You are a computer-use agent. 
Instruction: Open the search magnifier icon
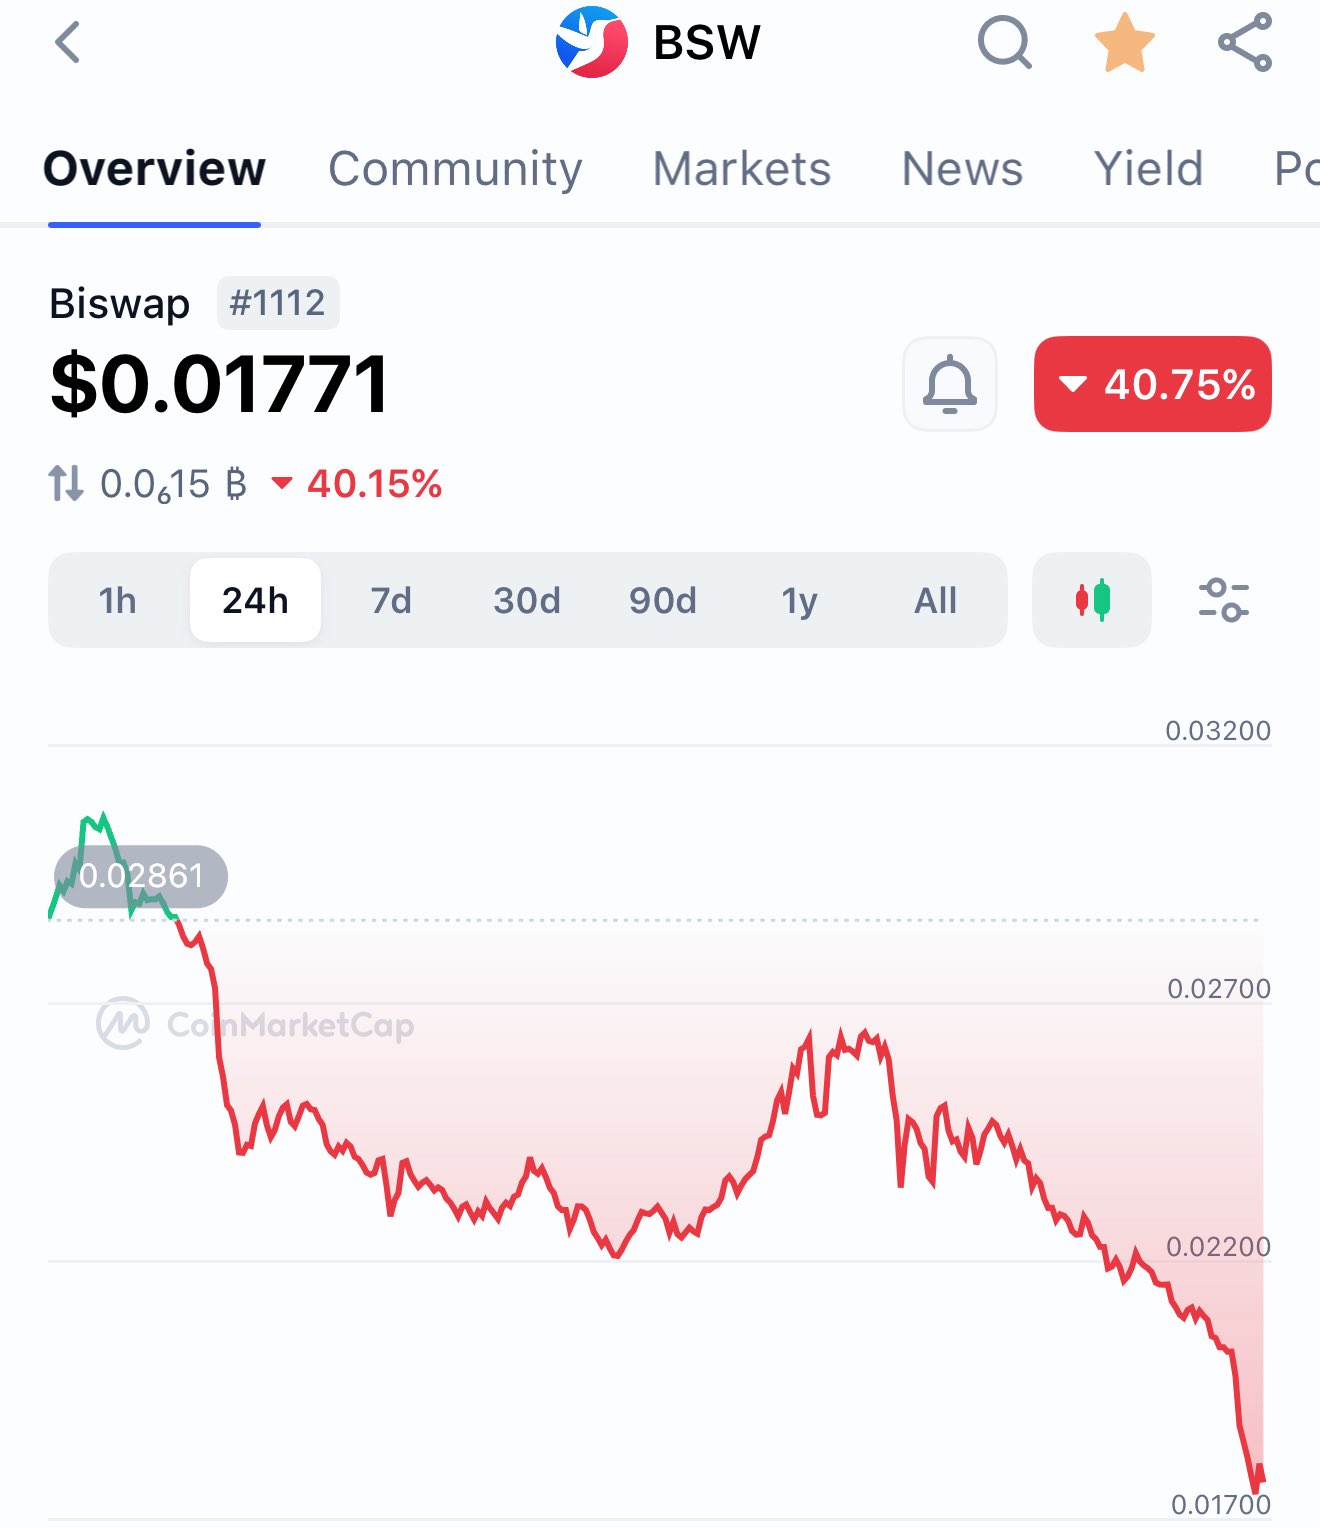coord(1003,43)
